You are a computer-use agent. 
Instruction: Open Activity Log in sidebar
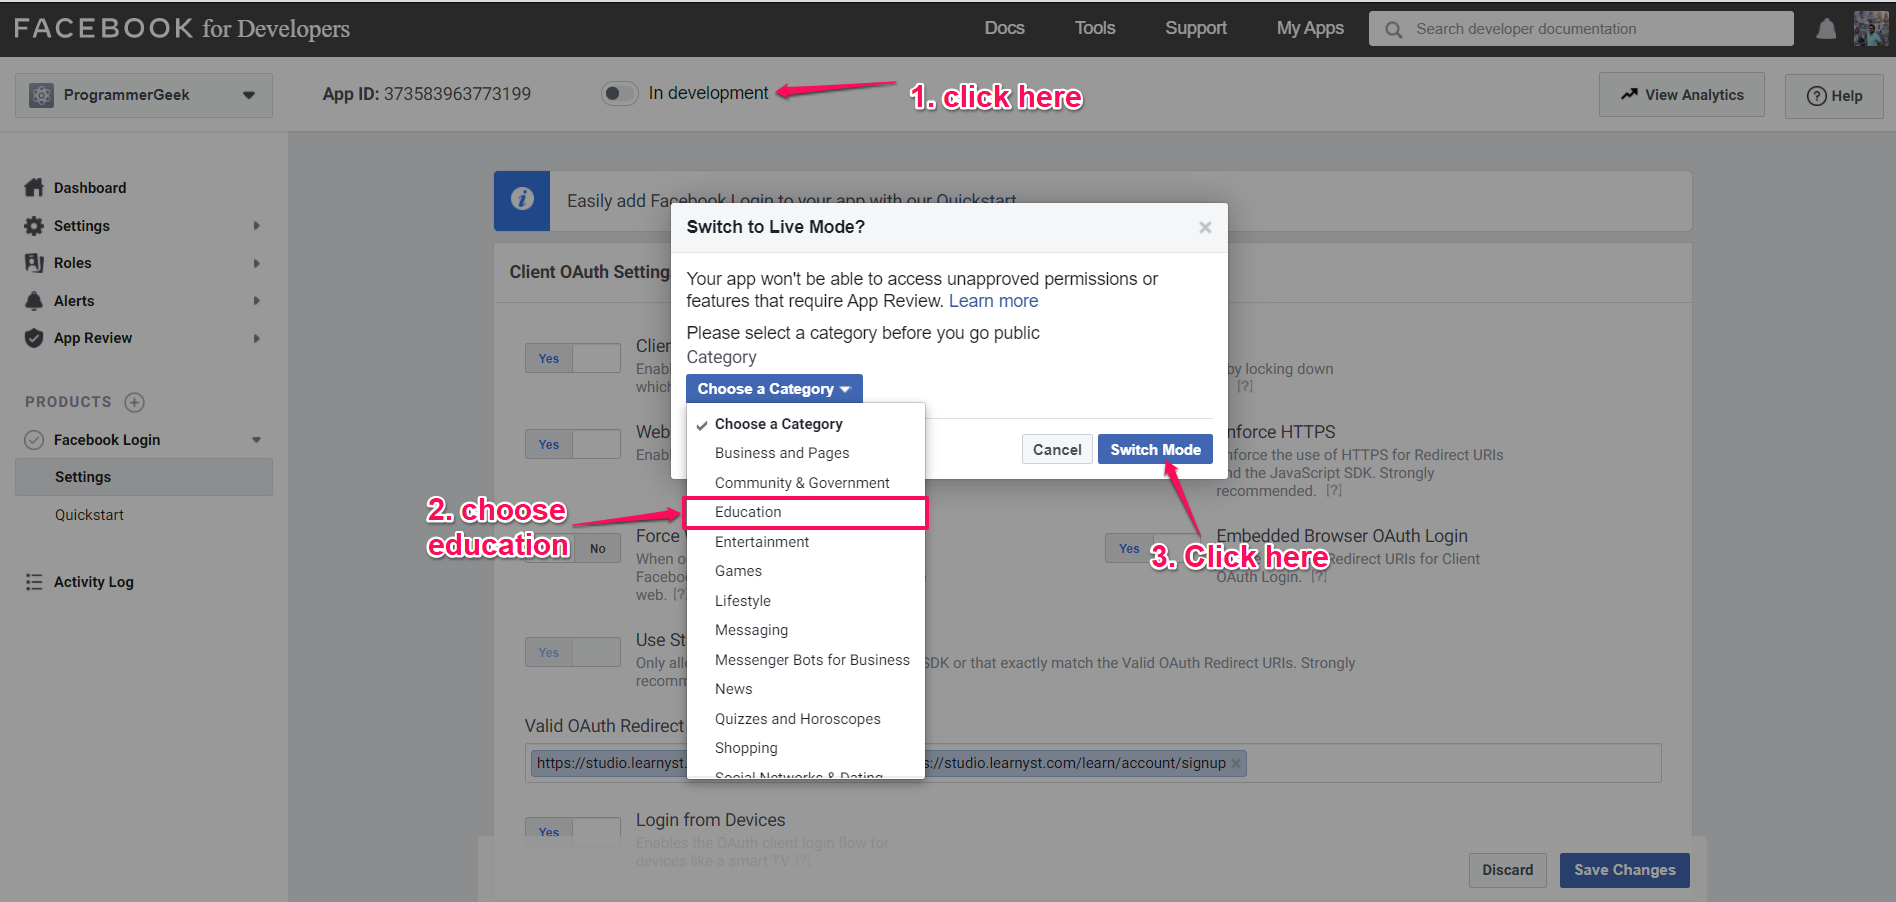pos(93,582)
